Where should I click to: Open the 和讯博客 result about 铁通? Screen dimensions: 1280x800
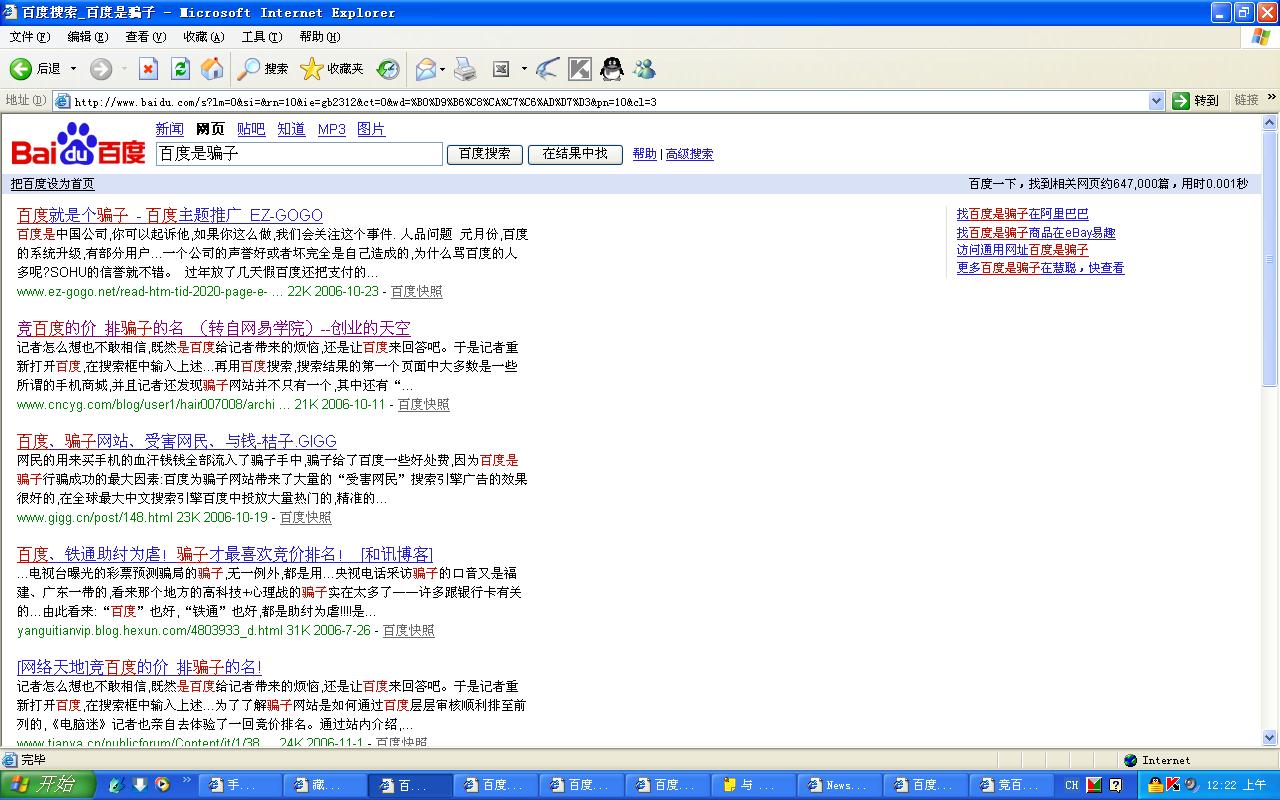pos(225,554)
